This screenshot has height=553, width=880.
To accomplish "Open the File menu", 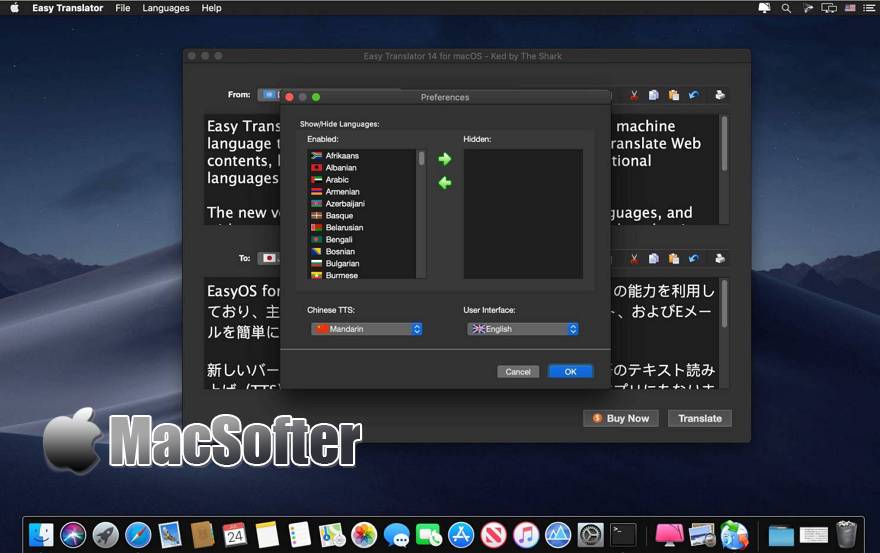I will [122, 8].
